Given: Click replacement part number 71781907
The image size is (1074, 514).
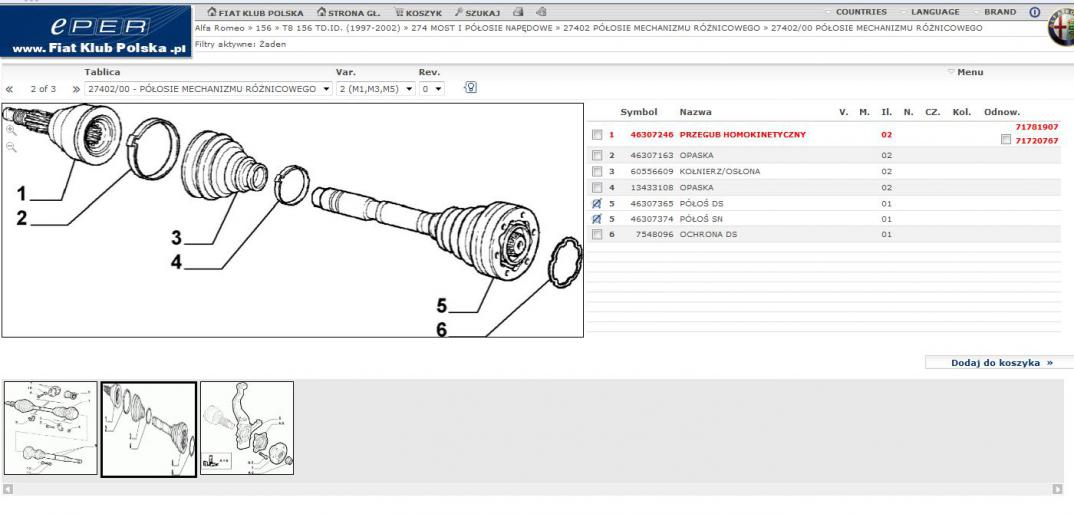Looking at the screenshot, I should pyautogui.click(x=1036, y=127).
